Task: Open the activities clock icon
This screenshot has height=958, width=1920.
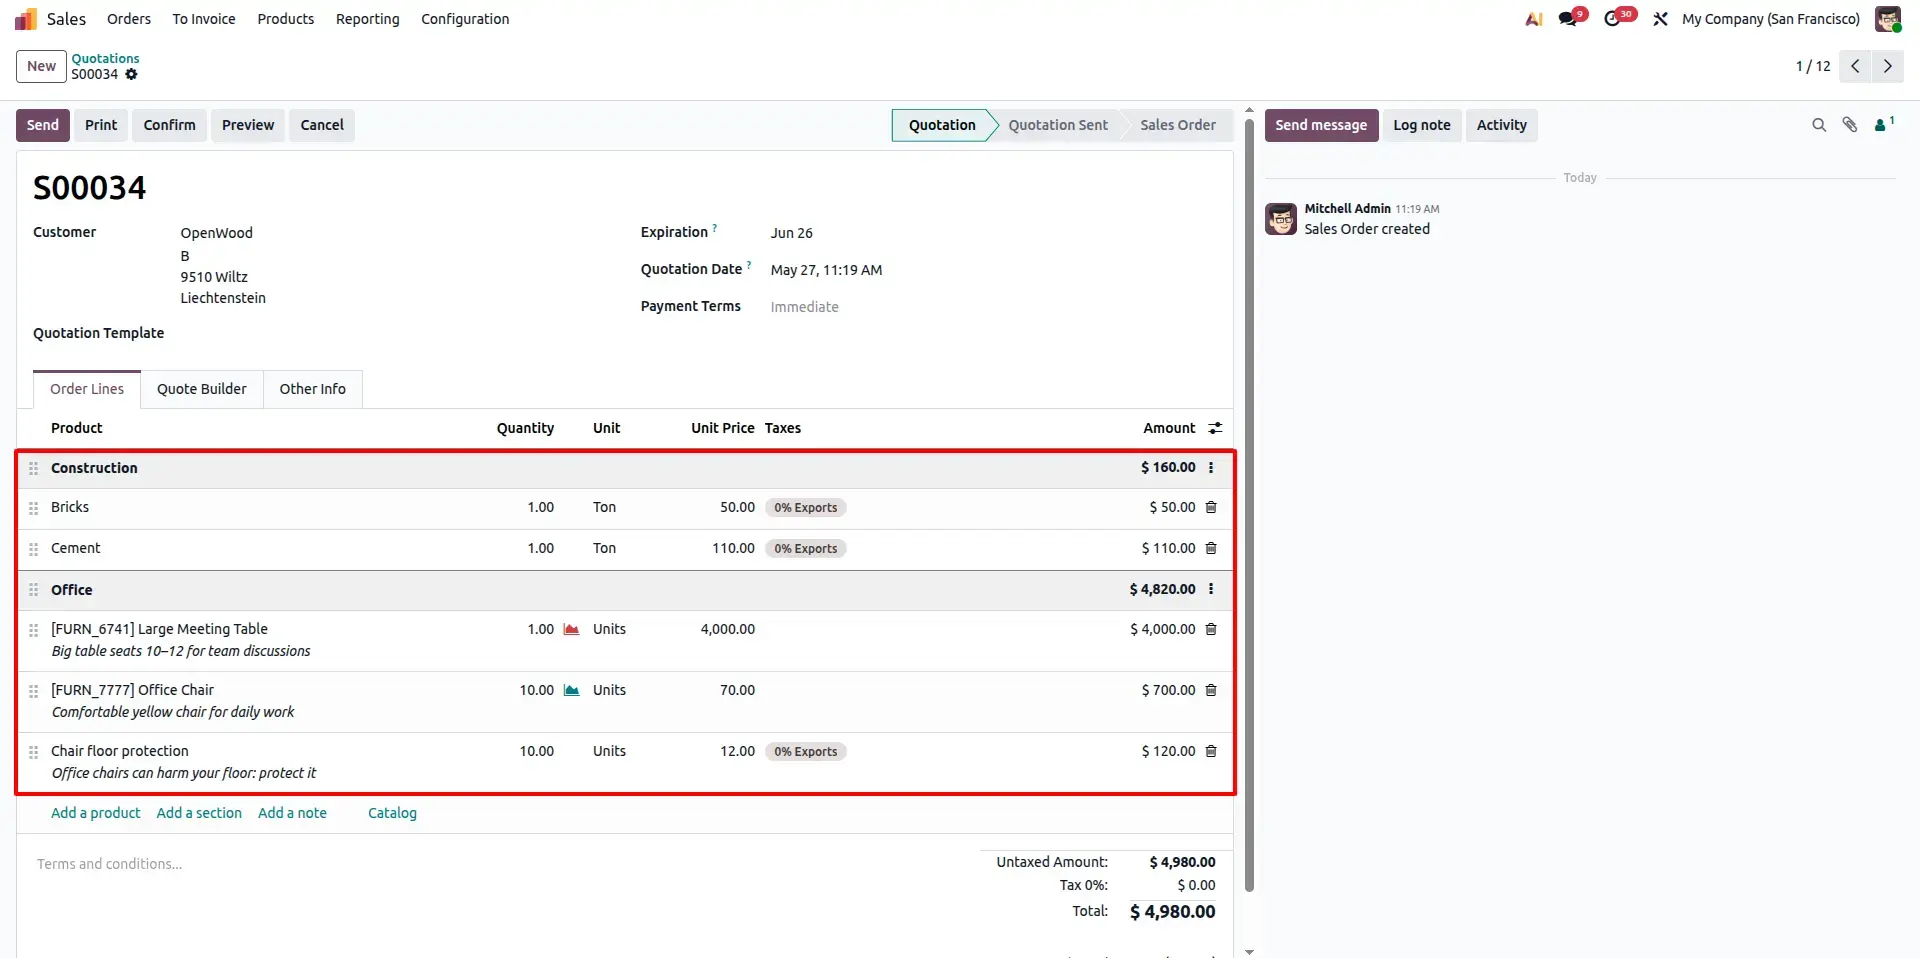Action: 1613,19
